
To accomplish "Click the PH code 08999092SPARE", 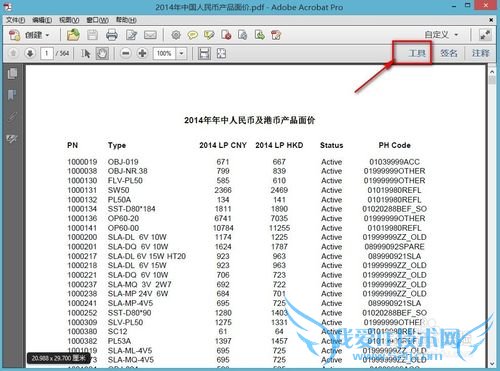I will [x=394, y=247].
